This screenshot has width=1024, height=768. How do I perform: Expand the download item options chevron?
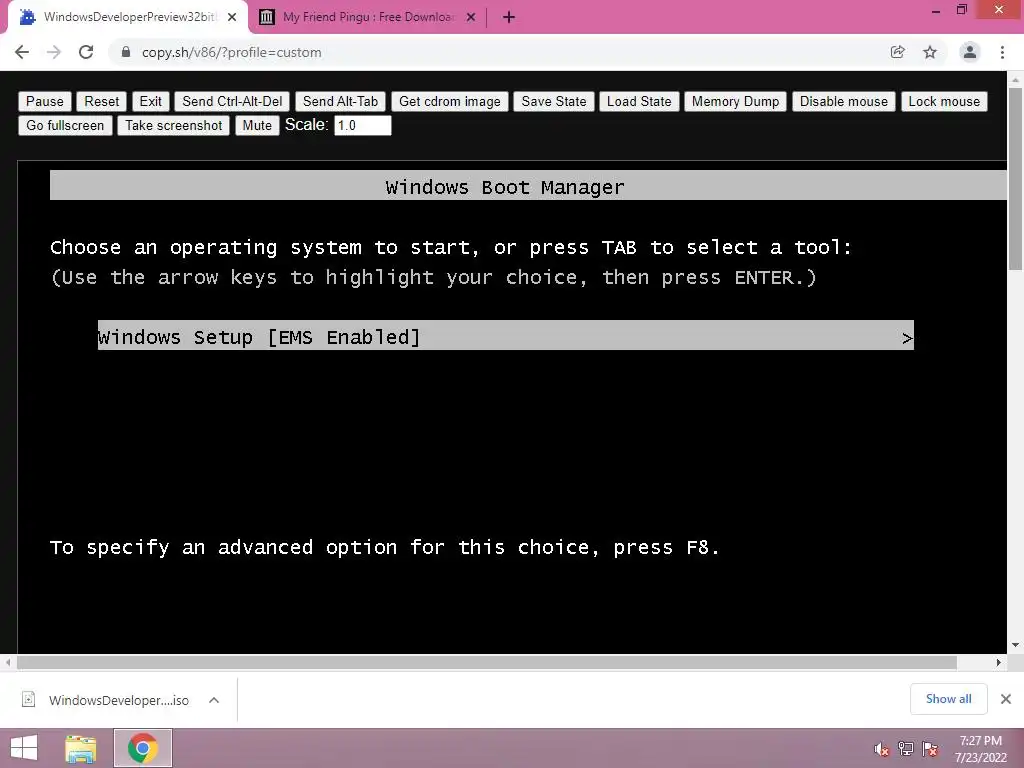[x=214, y=700]
